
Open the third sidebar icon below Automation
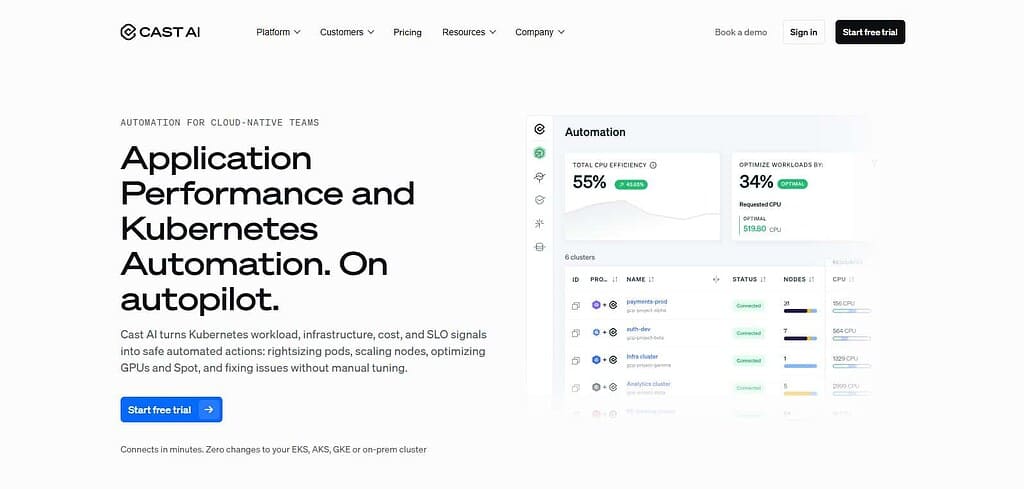pyautogui.click(x=539, y=177)
